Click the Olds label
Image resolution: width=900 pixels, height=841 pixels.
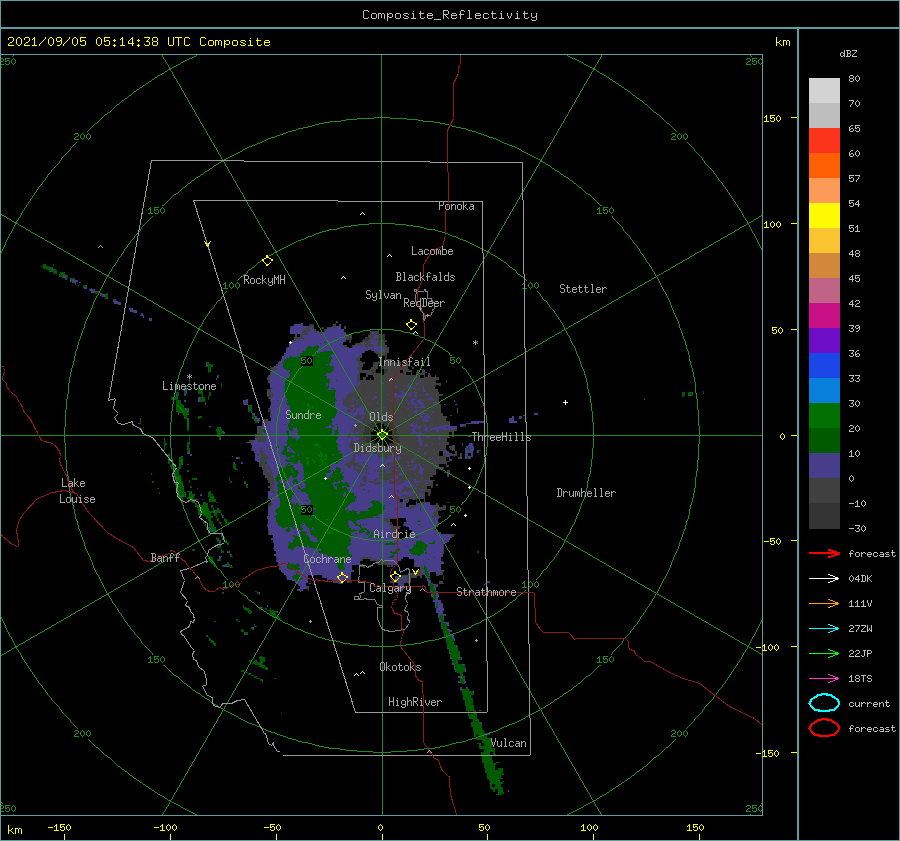[381, 417]
